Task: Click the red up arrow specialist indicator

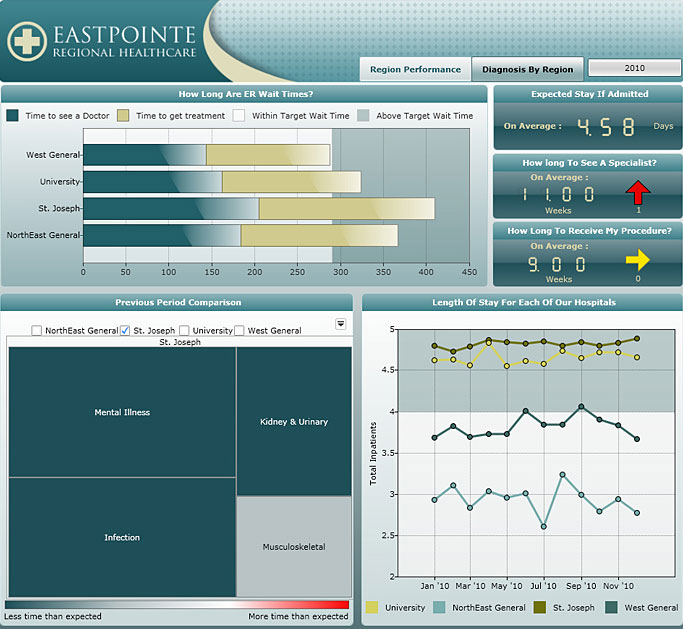Action: click(638, 190)
